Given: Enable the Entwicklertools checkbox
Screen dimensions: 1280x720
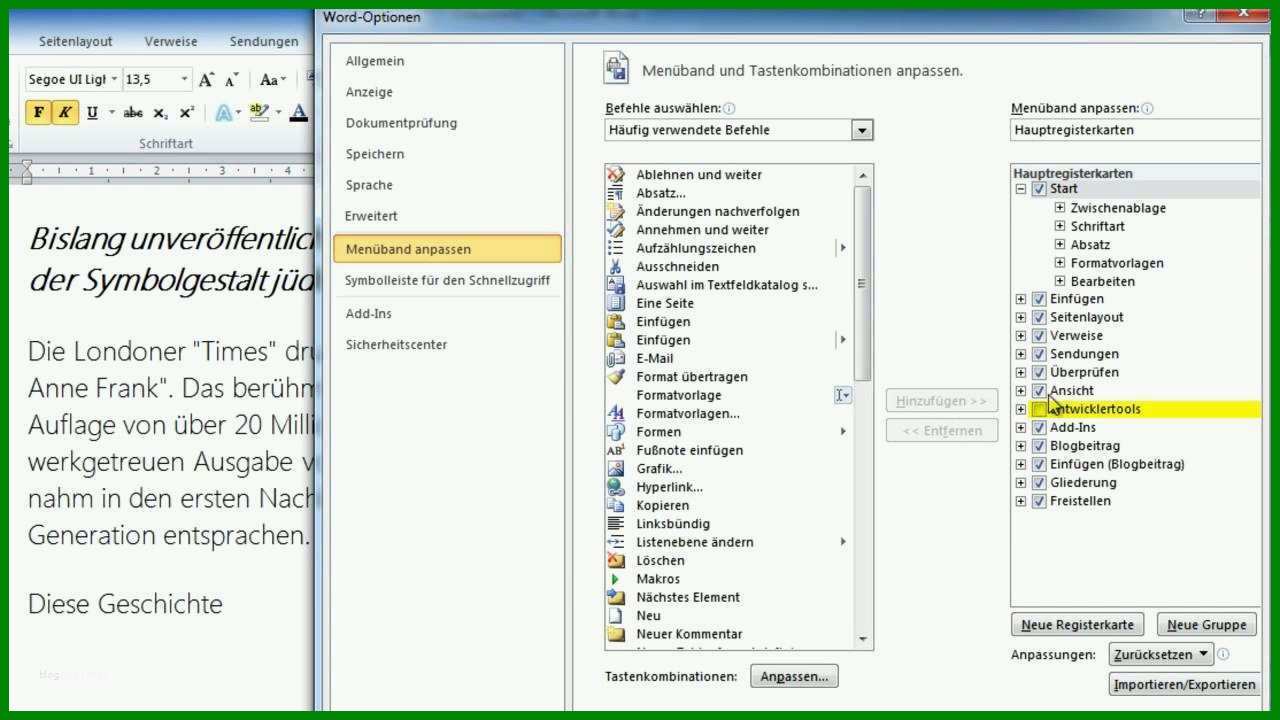Looking at the screenshot, I should tap(1039, 409).
